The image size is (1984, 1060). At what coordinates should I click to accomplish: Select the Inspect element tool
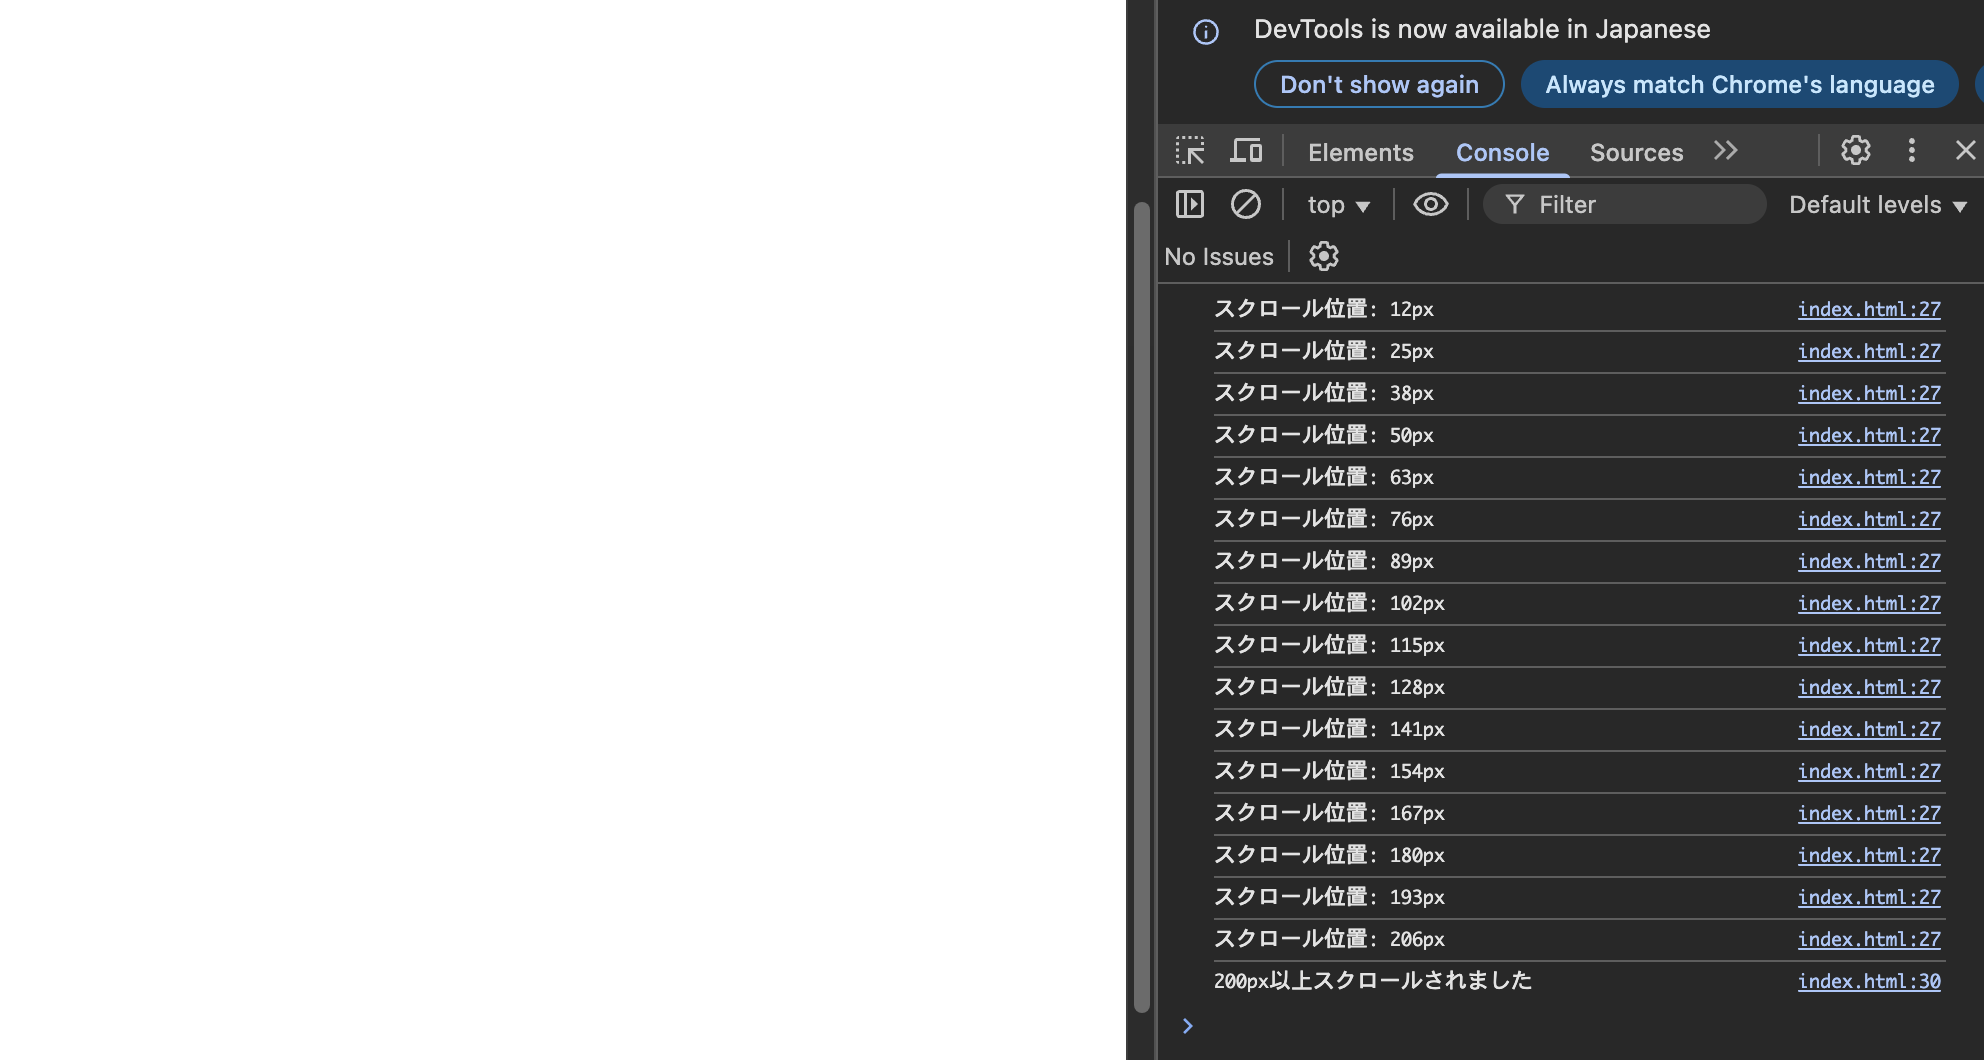coord(1190,150)
